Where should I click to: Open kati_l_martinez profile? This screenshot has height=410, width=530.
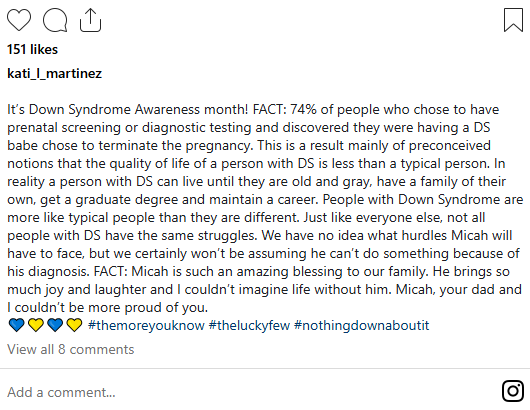[54, 73]
